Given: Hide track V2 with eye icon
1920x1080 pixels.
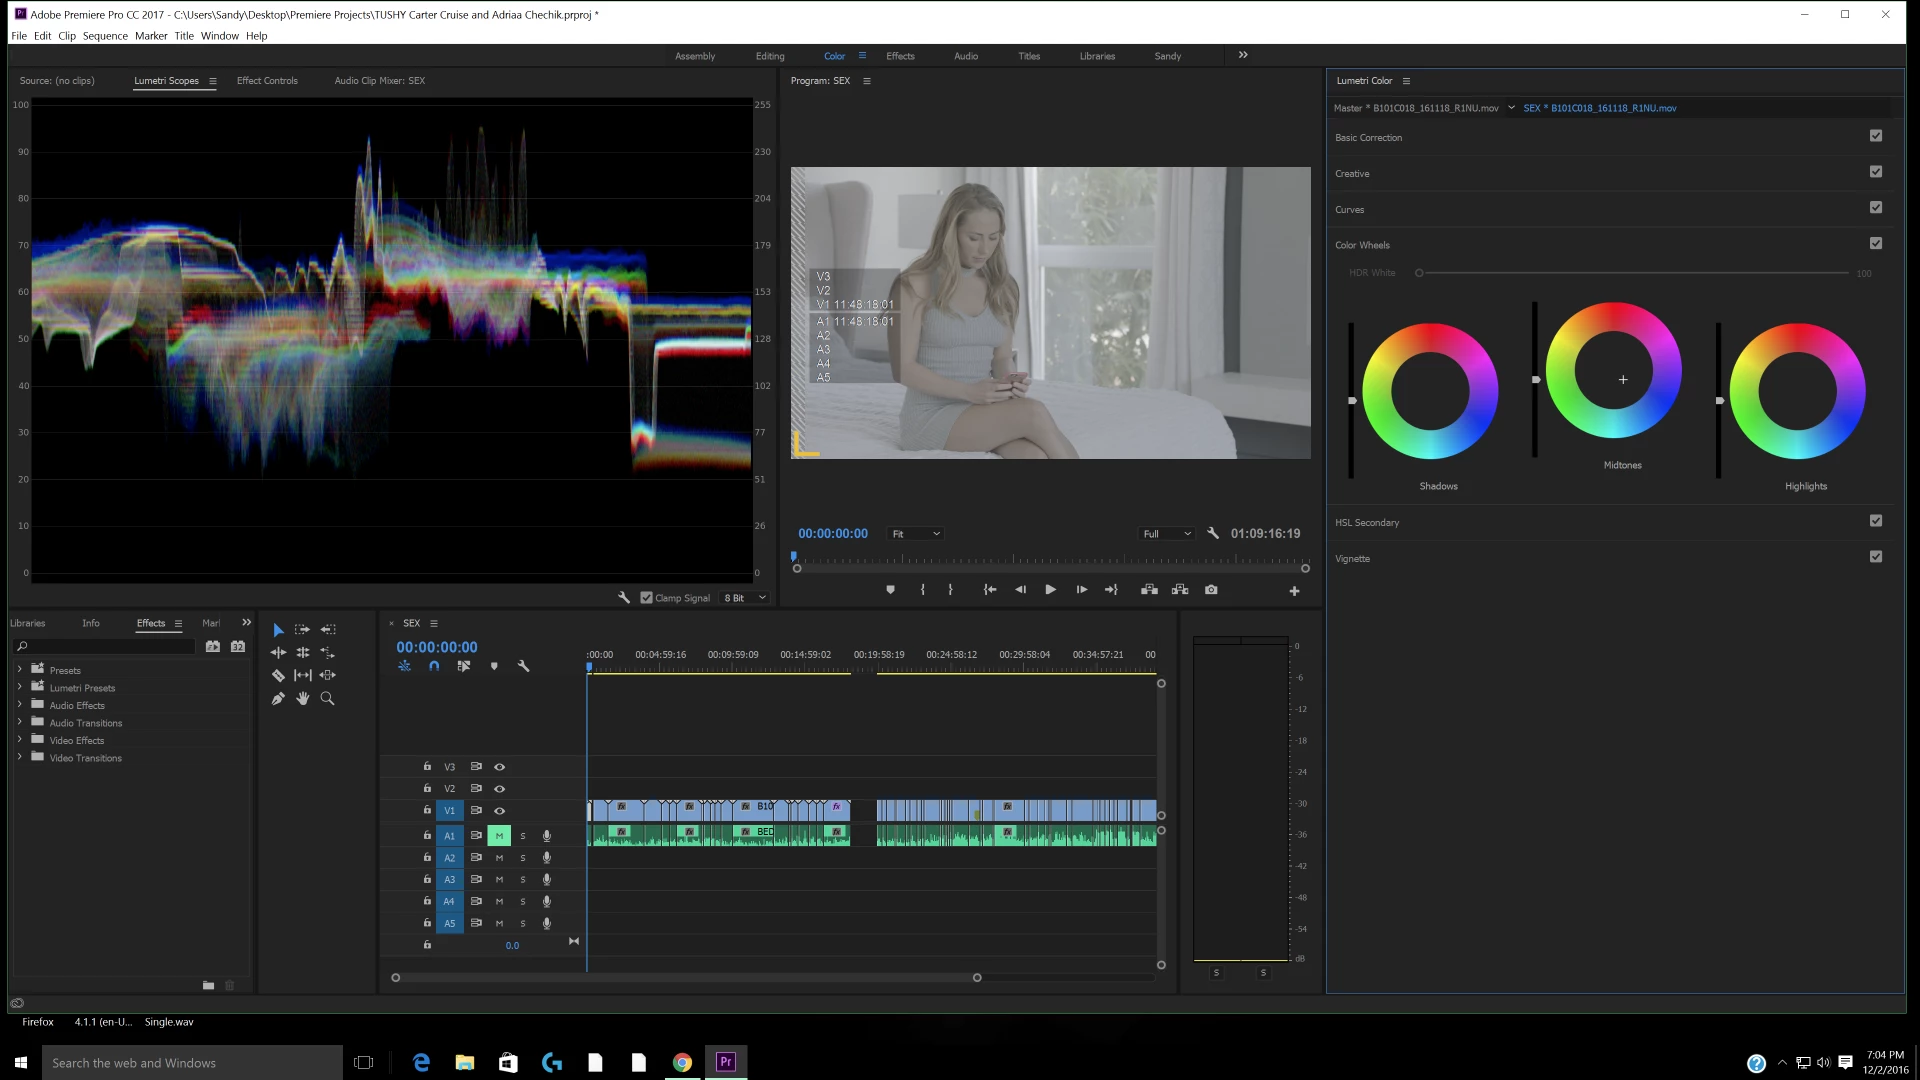Looking at the screenshot, I should tap(500, 789).
